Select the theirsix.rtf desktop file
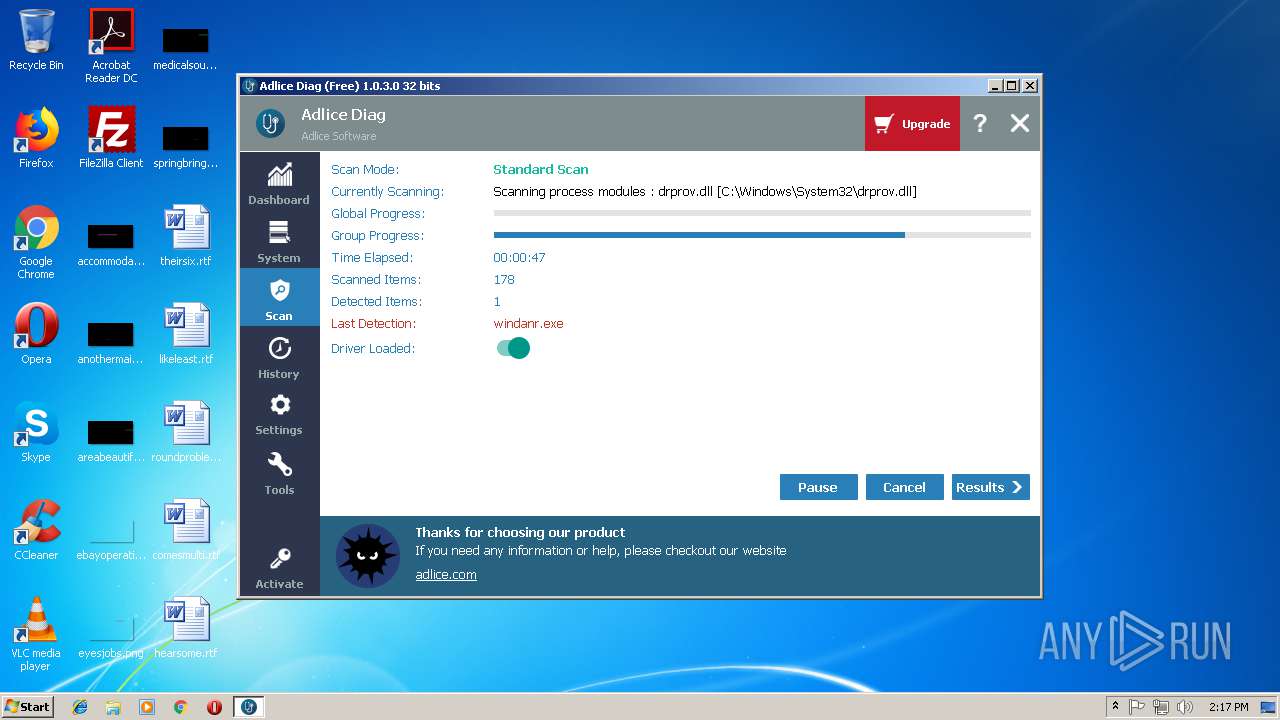Viewport: 1280px width, 720px height. coord(186,236)
